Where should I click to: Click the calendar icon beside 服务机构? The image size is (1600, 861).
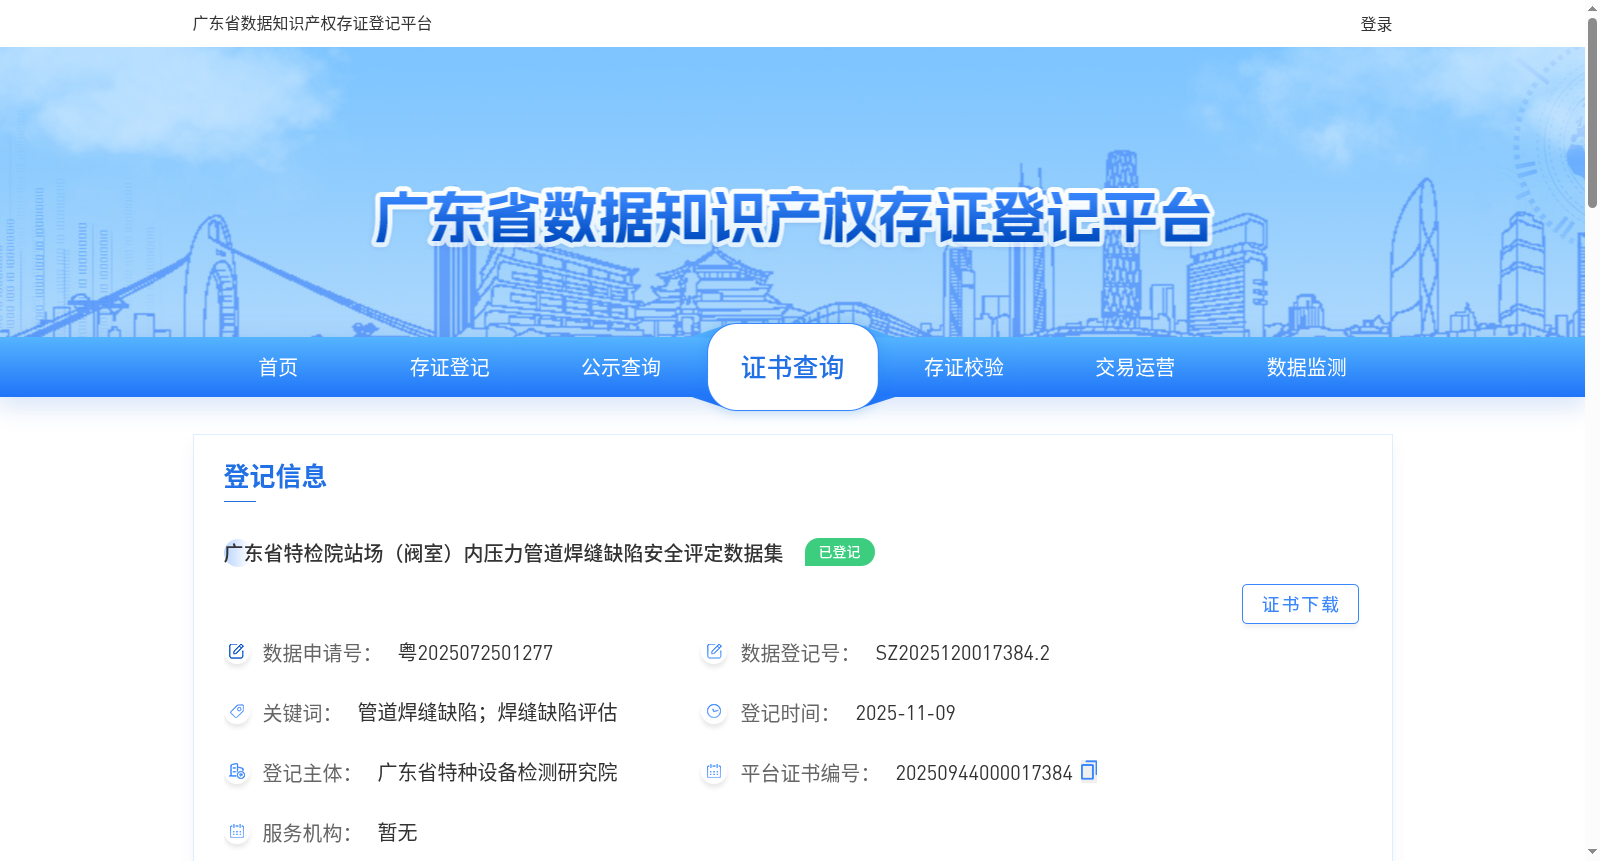[x=236, y=832]
